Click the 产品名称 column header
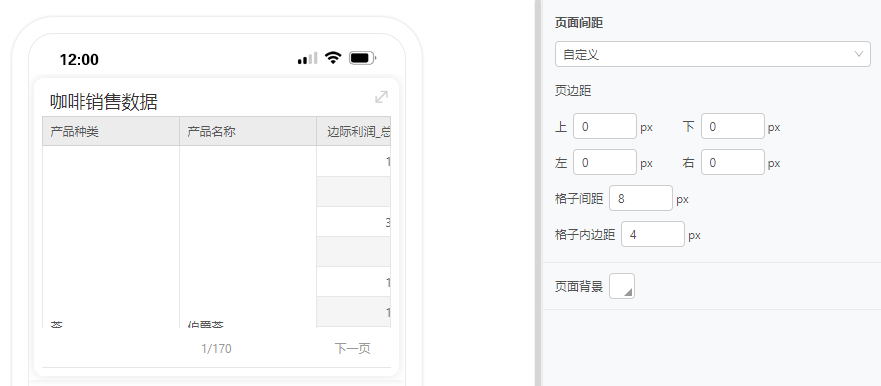This screenshot has width=881, height=386. [x=248, y=131]
